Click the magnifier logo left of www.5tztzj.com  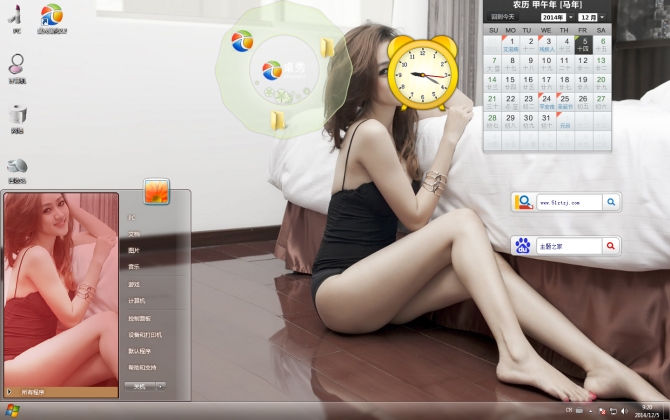coord(523,202)
